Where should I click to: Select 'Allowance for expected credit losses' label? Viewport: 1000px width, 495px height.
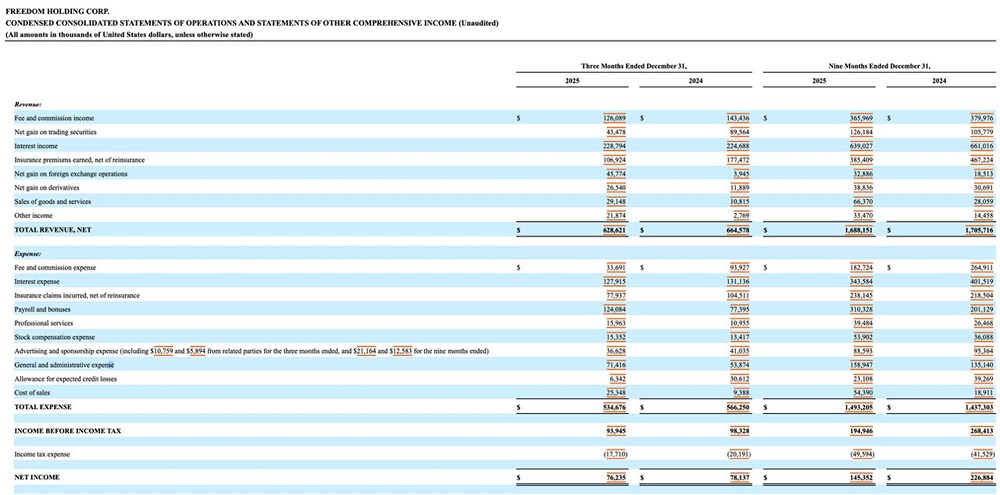[65, 380]
